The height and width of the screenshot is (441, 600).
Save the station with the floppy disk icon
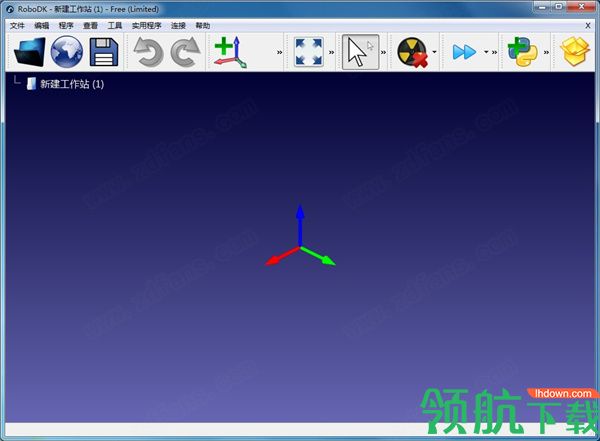104,52
